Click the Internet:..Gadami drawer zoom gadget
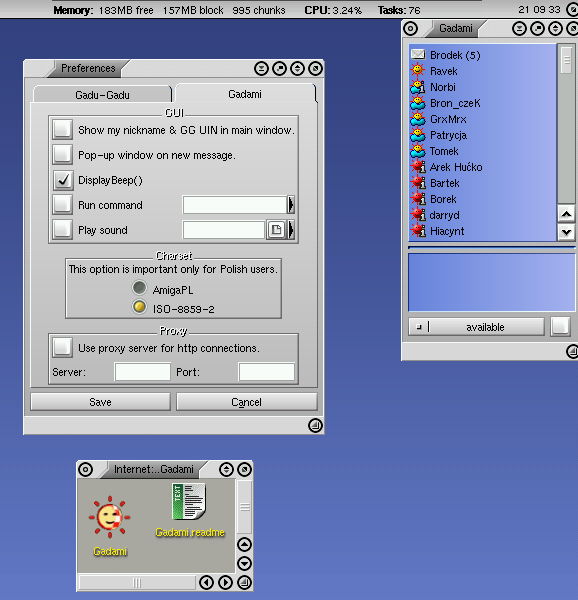The image size is (578, 600). click(226, 469)
